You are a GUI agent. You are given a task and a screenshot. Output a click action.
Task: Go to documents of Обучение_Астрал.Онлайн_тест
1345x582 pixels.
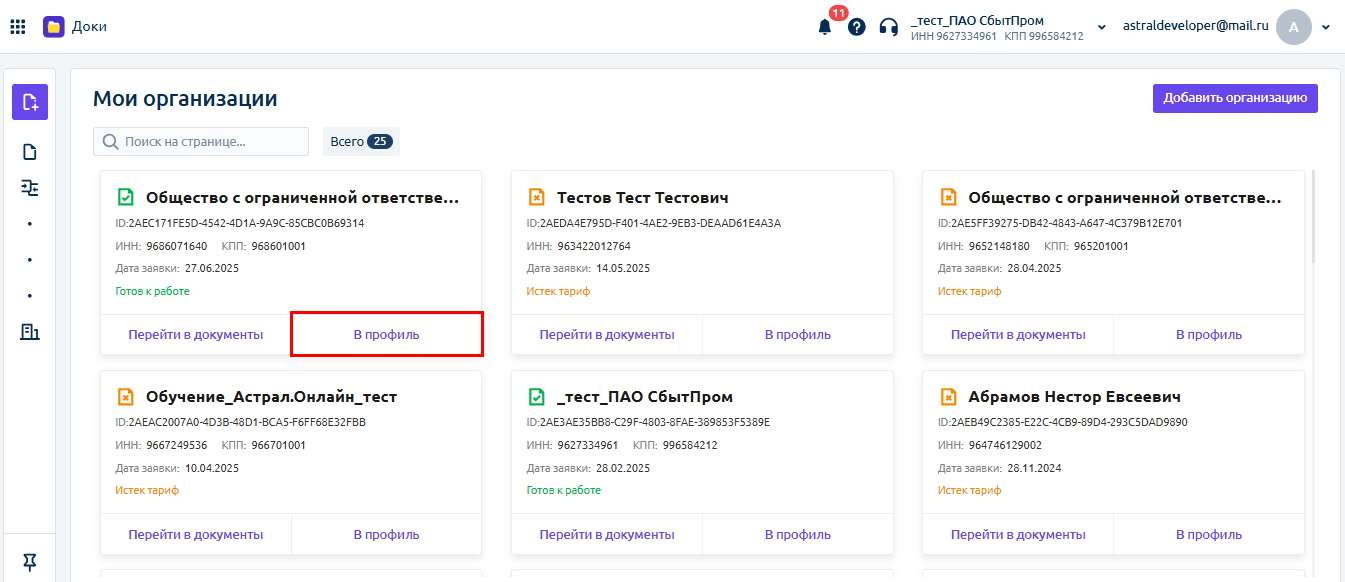196,535
